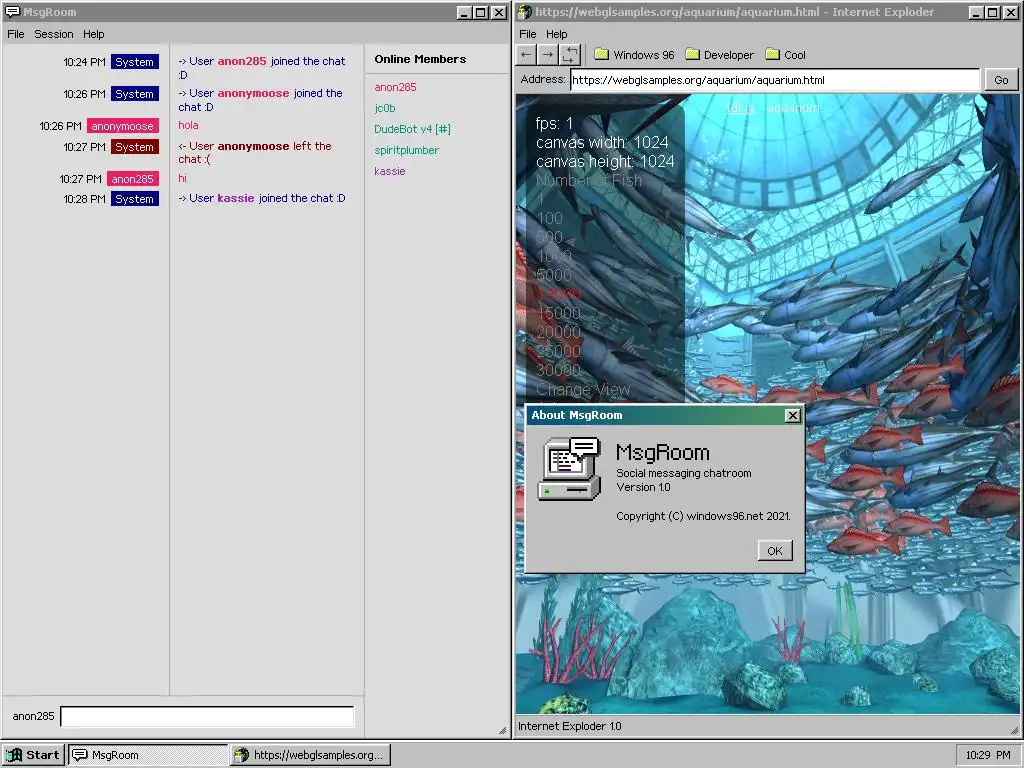
Task: Click the MsgRoom title bar icon
Action: [x=12, y=12]
